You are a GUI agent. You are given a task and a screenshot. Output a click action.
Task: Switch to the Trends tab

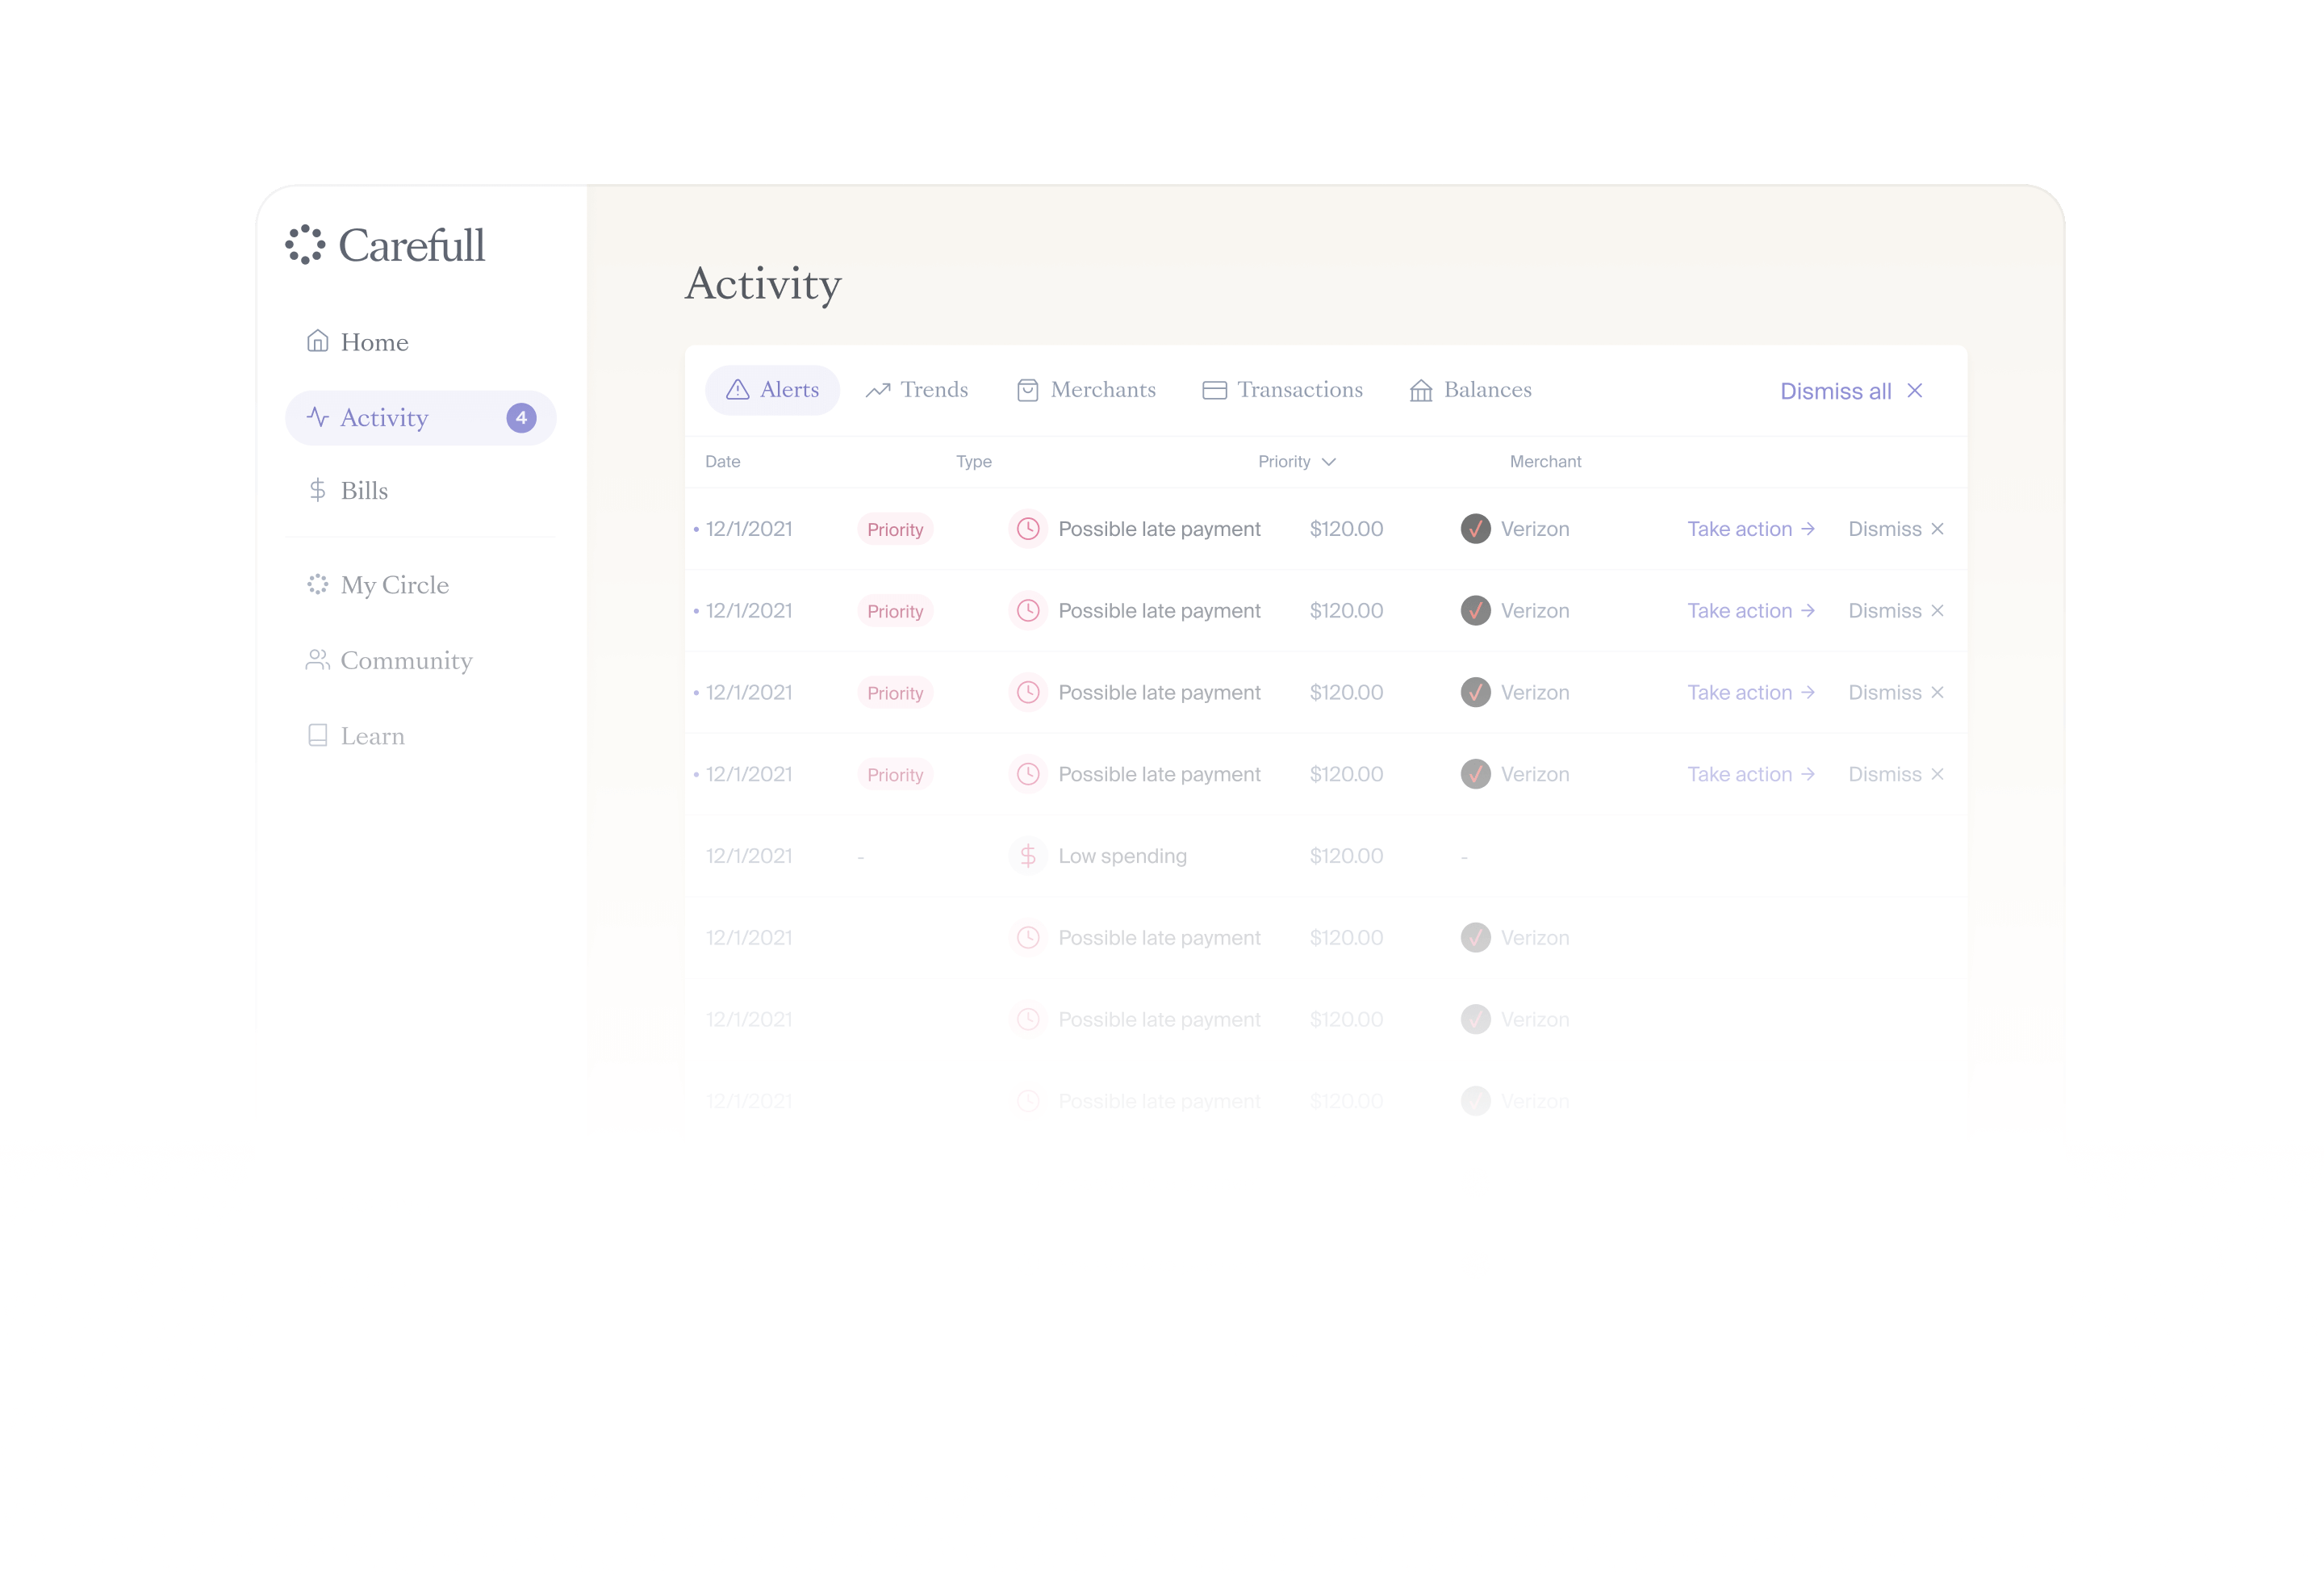pyautogui.click(x=917, y=390)
